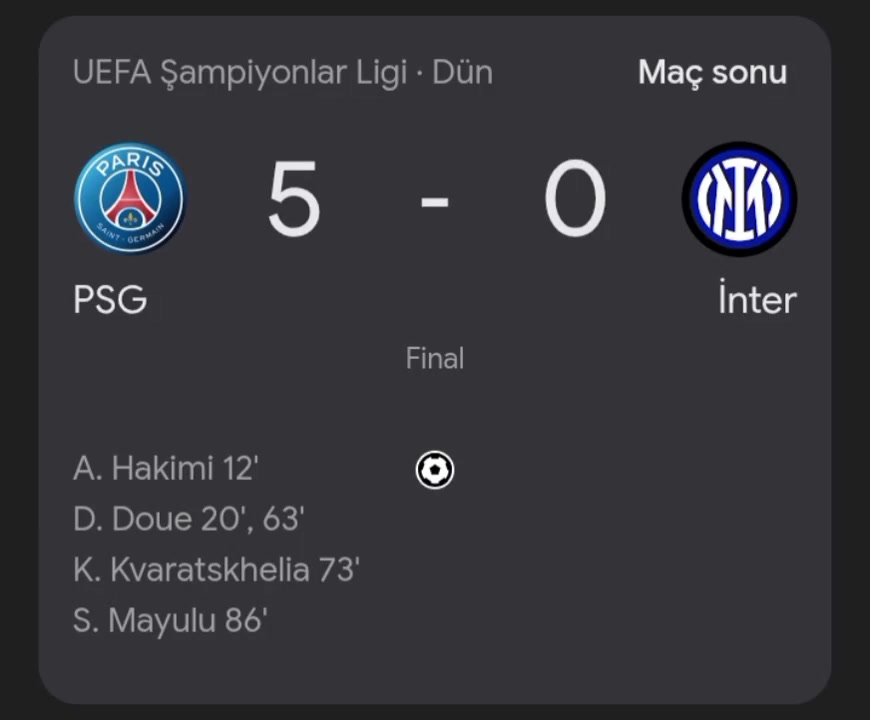Click Hakimi's 12' goal minute
Screen dimensions: 870x720
coord(241,469)
